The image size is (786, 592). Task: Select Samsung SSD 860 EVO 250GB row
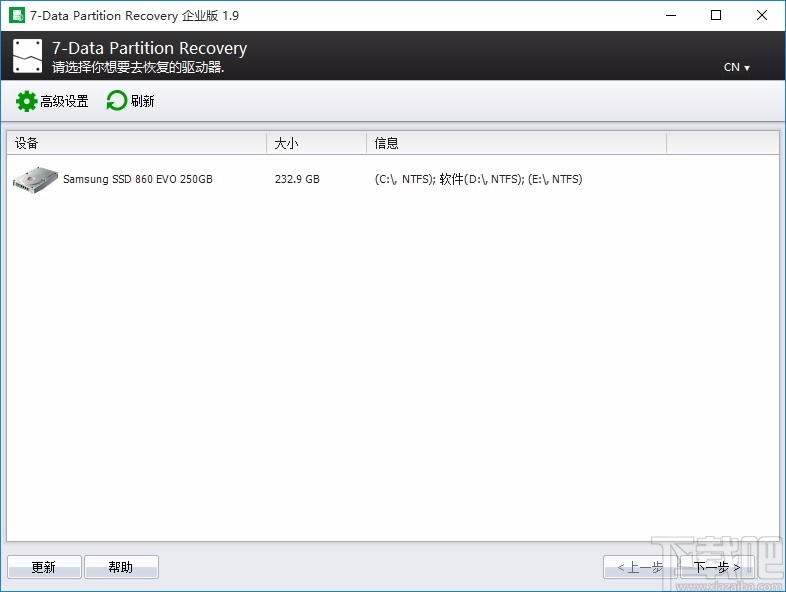pyautogui.click(x=393, y=179)
